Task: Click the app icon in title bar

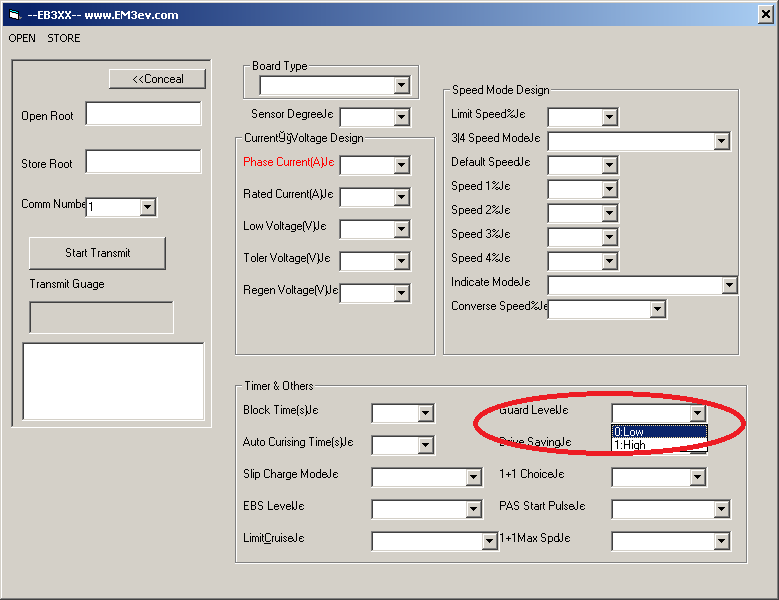Action: pyautogui.click(x=14, y=14)
